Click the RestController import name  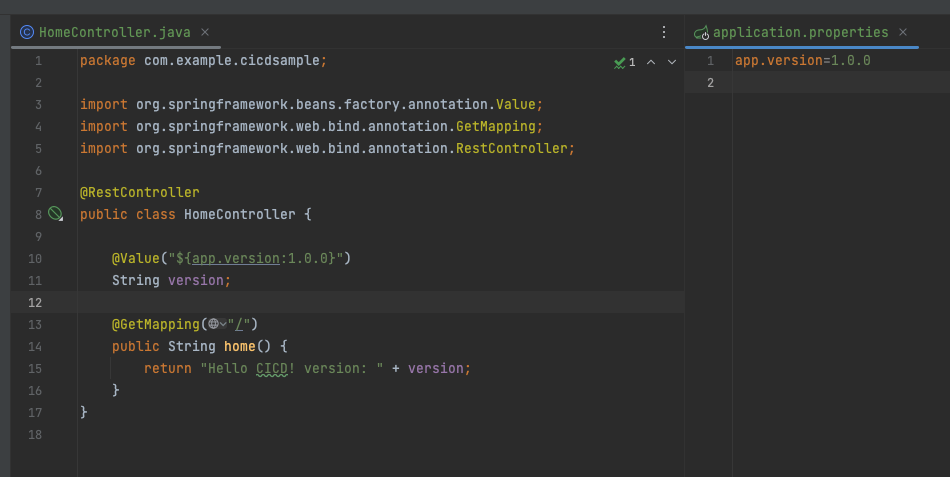click(512, 148)
